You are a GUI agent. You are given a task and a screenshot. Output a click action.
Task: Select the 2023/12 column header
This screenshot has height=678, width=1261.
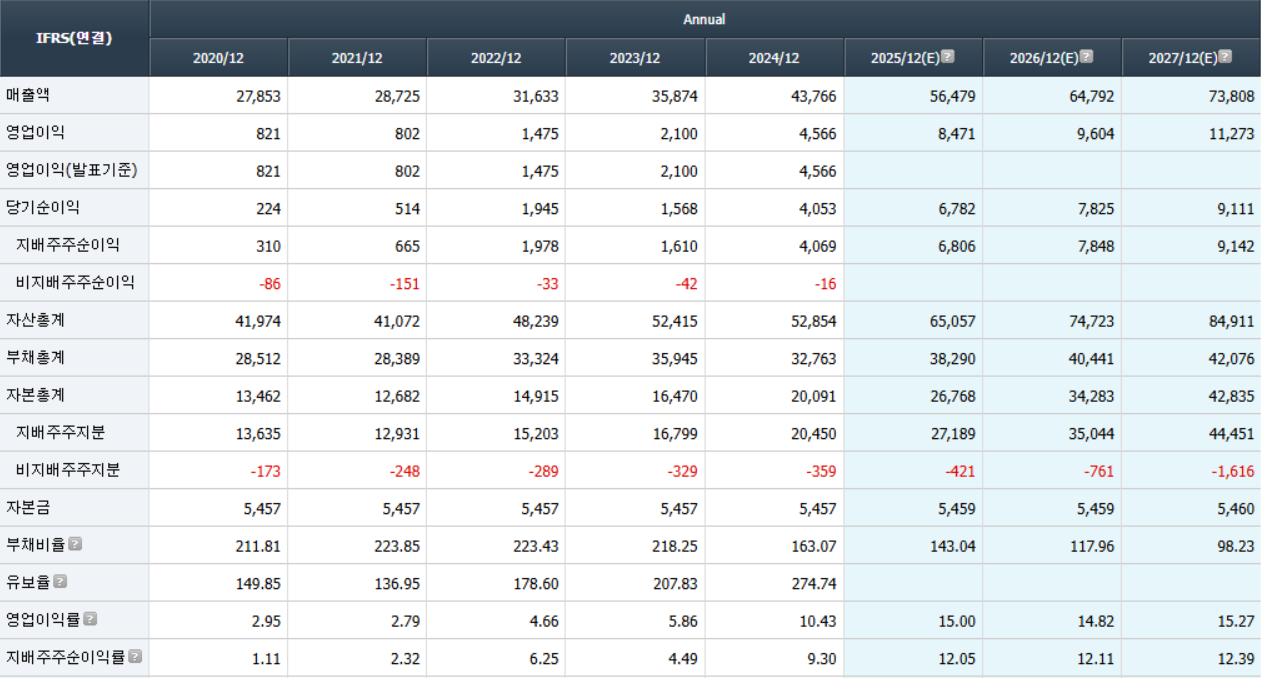coord(635,58)
